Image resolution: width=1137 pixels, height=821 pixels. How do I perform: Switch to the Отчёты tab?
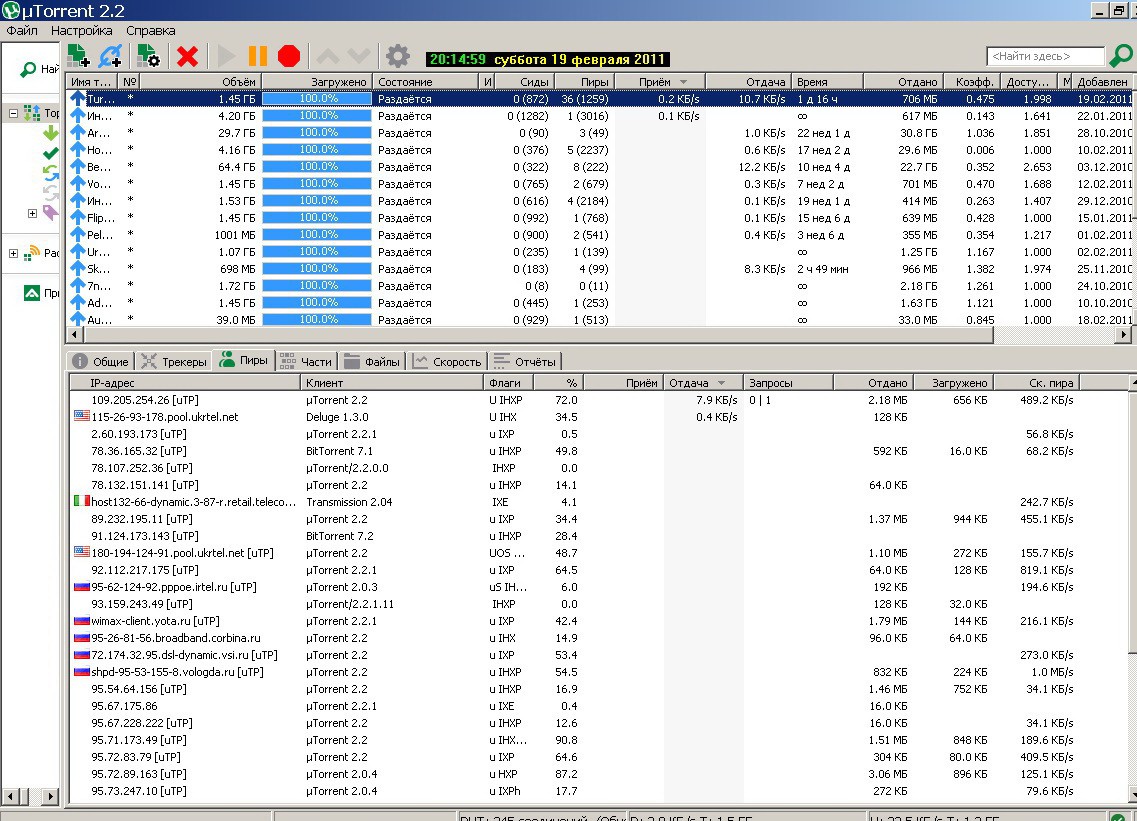(525, 361)
